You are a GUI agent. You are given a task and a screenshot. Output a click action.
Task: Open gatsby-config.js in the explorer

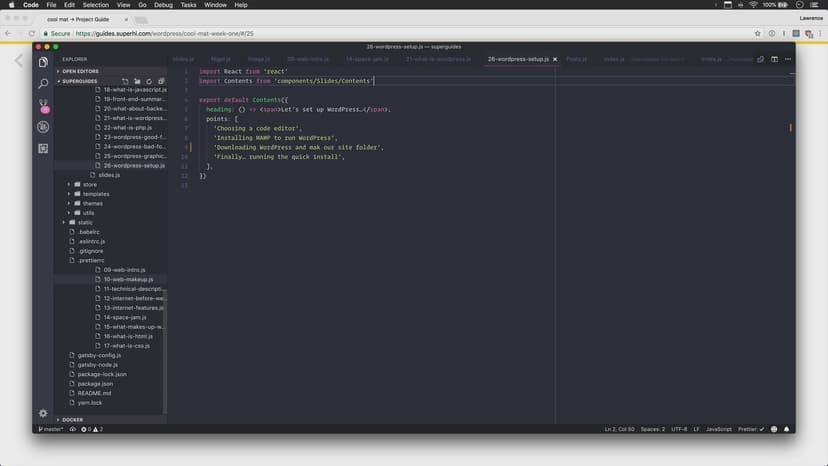click(99, 355)
